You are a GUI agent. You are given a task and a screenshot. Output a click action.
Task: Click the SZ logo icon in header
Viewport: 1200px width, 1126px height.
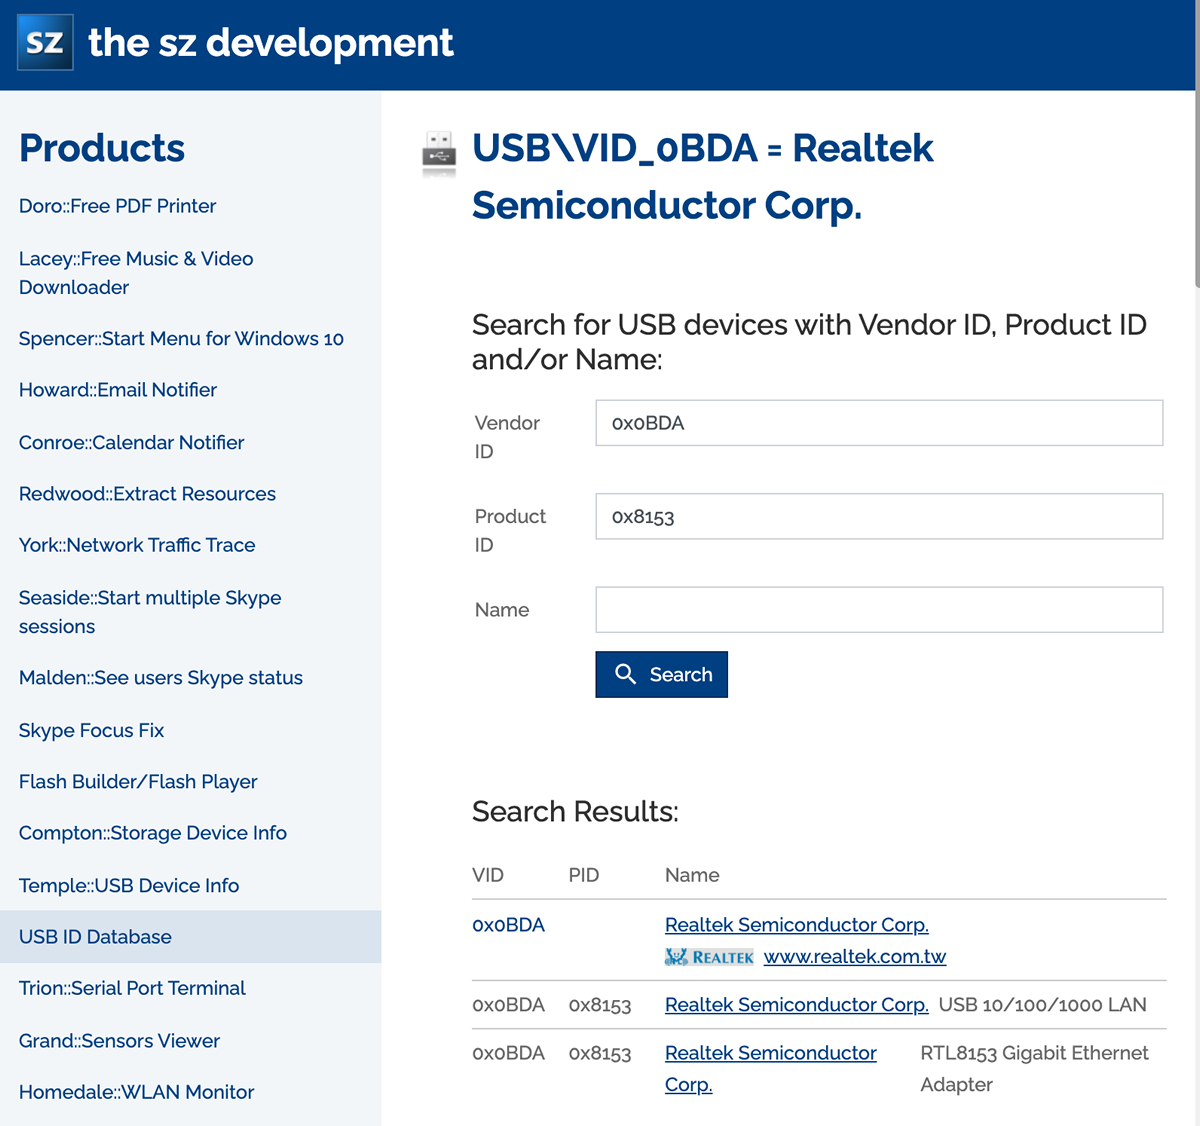[45, 42]
